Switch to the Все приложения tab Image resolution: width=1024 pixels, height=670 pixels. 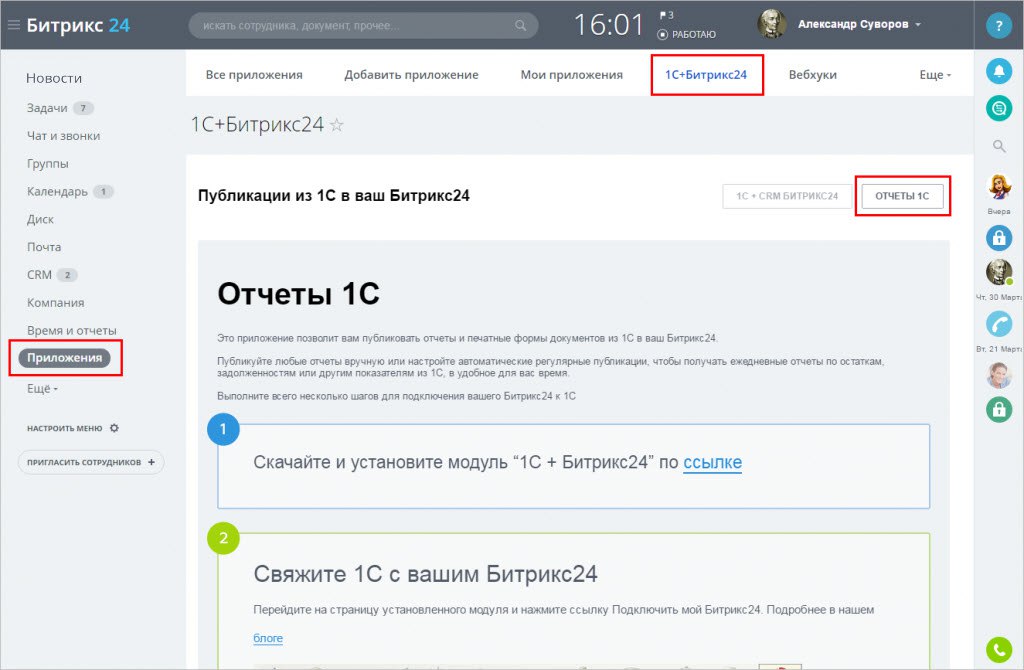pos(254,74)
